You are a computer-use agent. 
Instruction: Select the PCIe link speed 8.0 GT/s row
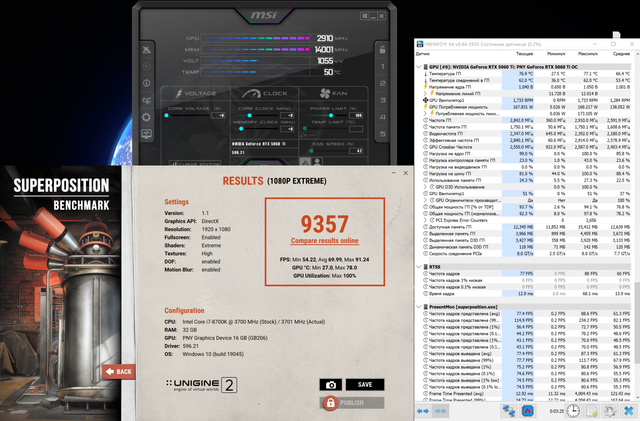(527, 254)
